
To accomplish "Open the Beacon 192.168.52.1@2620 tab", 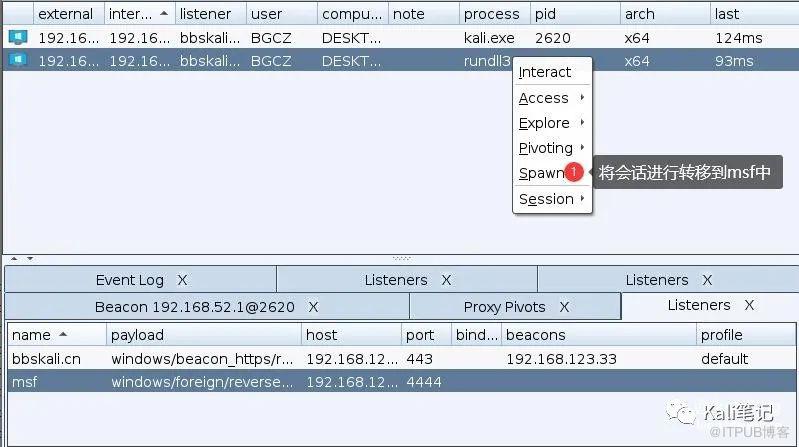I will click(x=195, y=307).
